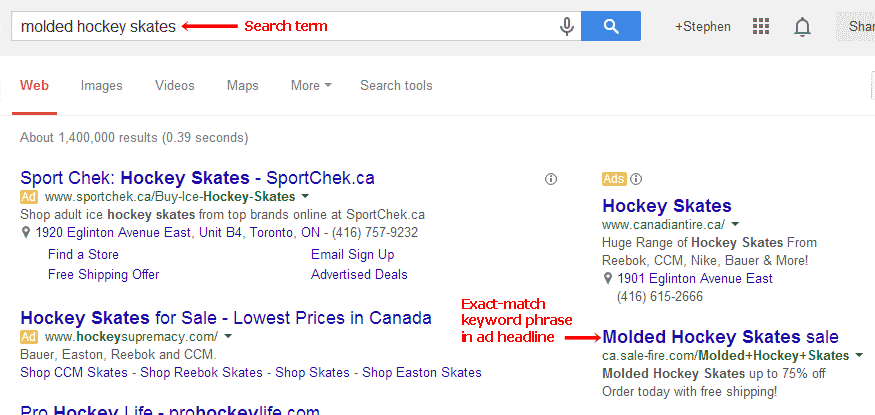
Task: Click map pin icon beside 1901 Eglinton address
Action: [608, 278]
